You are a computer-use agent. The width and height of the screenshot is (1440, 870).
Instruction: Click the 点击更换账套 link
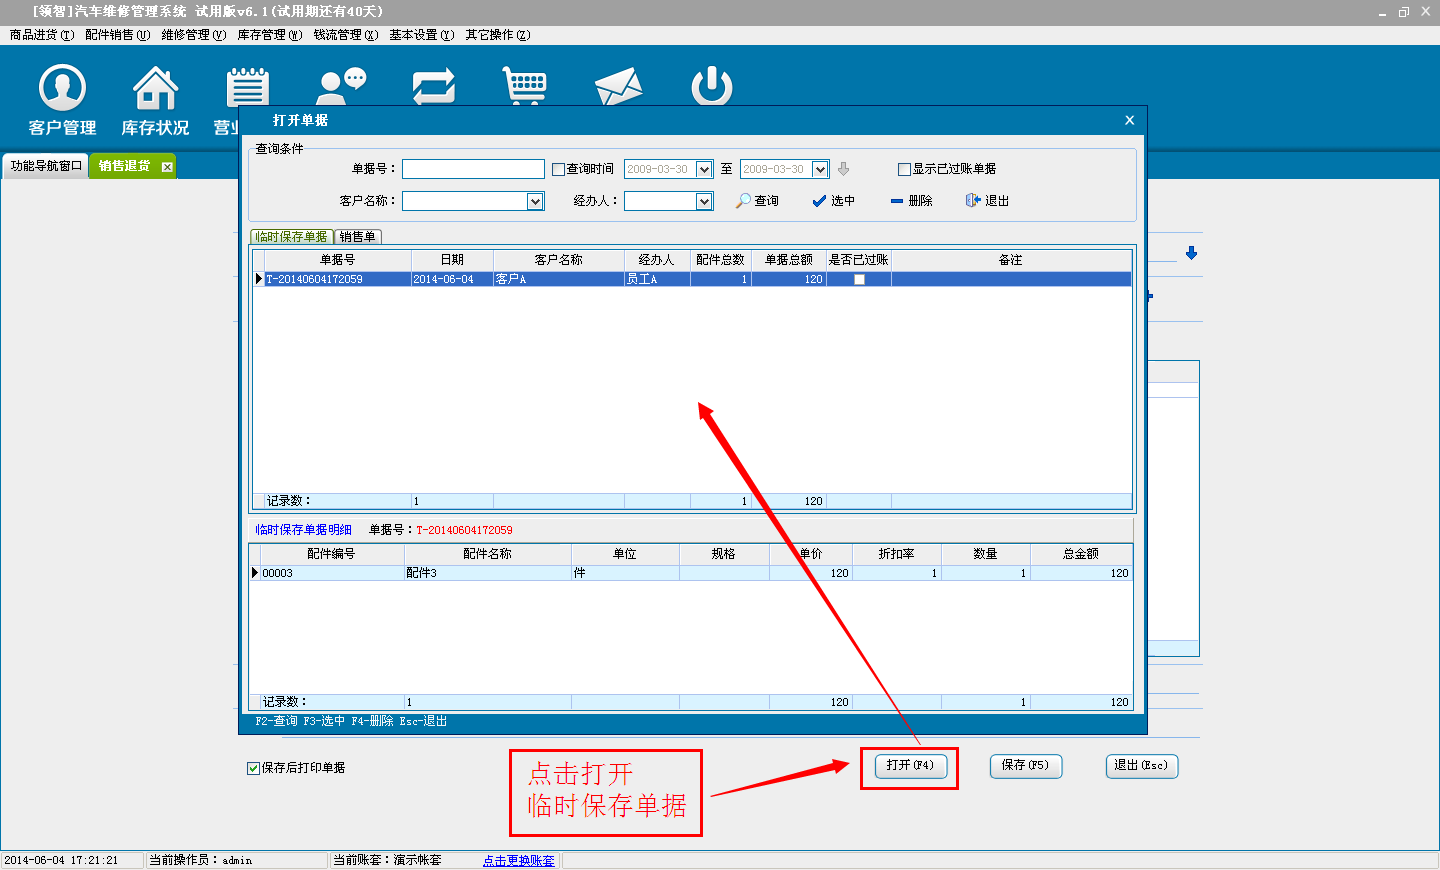pyautogui.click(x=518, y=861)
